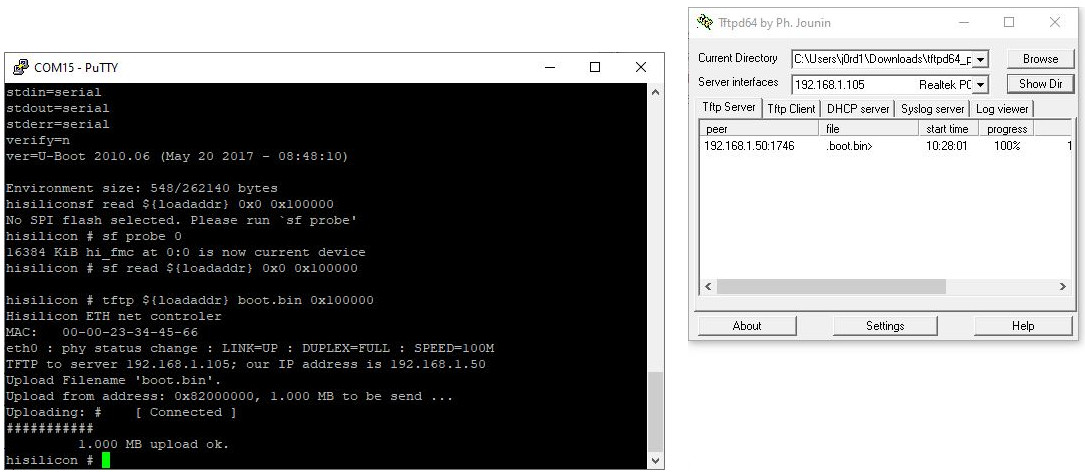This screenshot has height=475, width=1085.
Task: Open the DHCP server tab
Action: (858, 109)
